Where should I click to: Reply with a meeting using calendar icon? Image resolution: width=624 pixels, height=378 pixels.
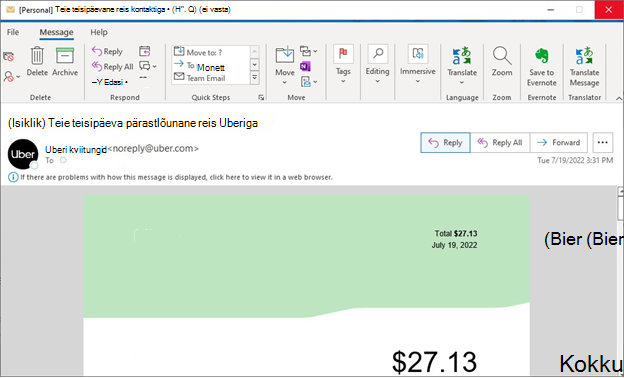tap(144, 51)
